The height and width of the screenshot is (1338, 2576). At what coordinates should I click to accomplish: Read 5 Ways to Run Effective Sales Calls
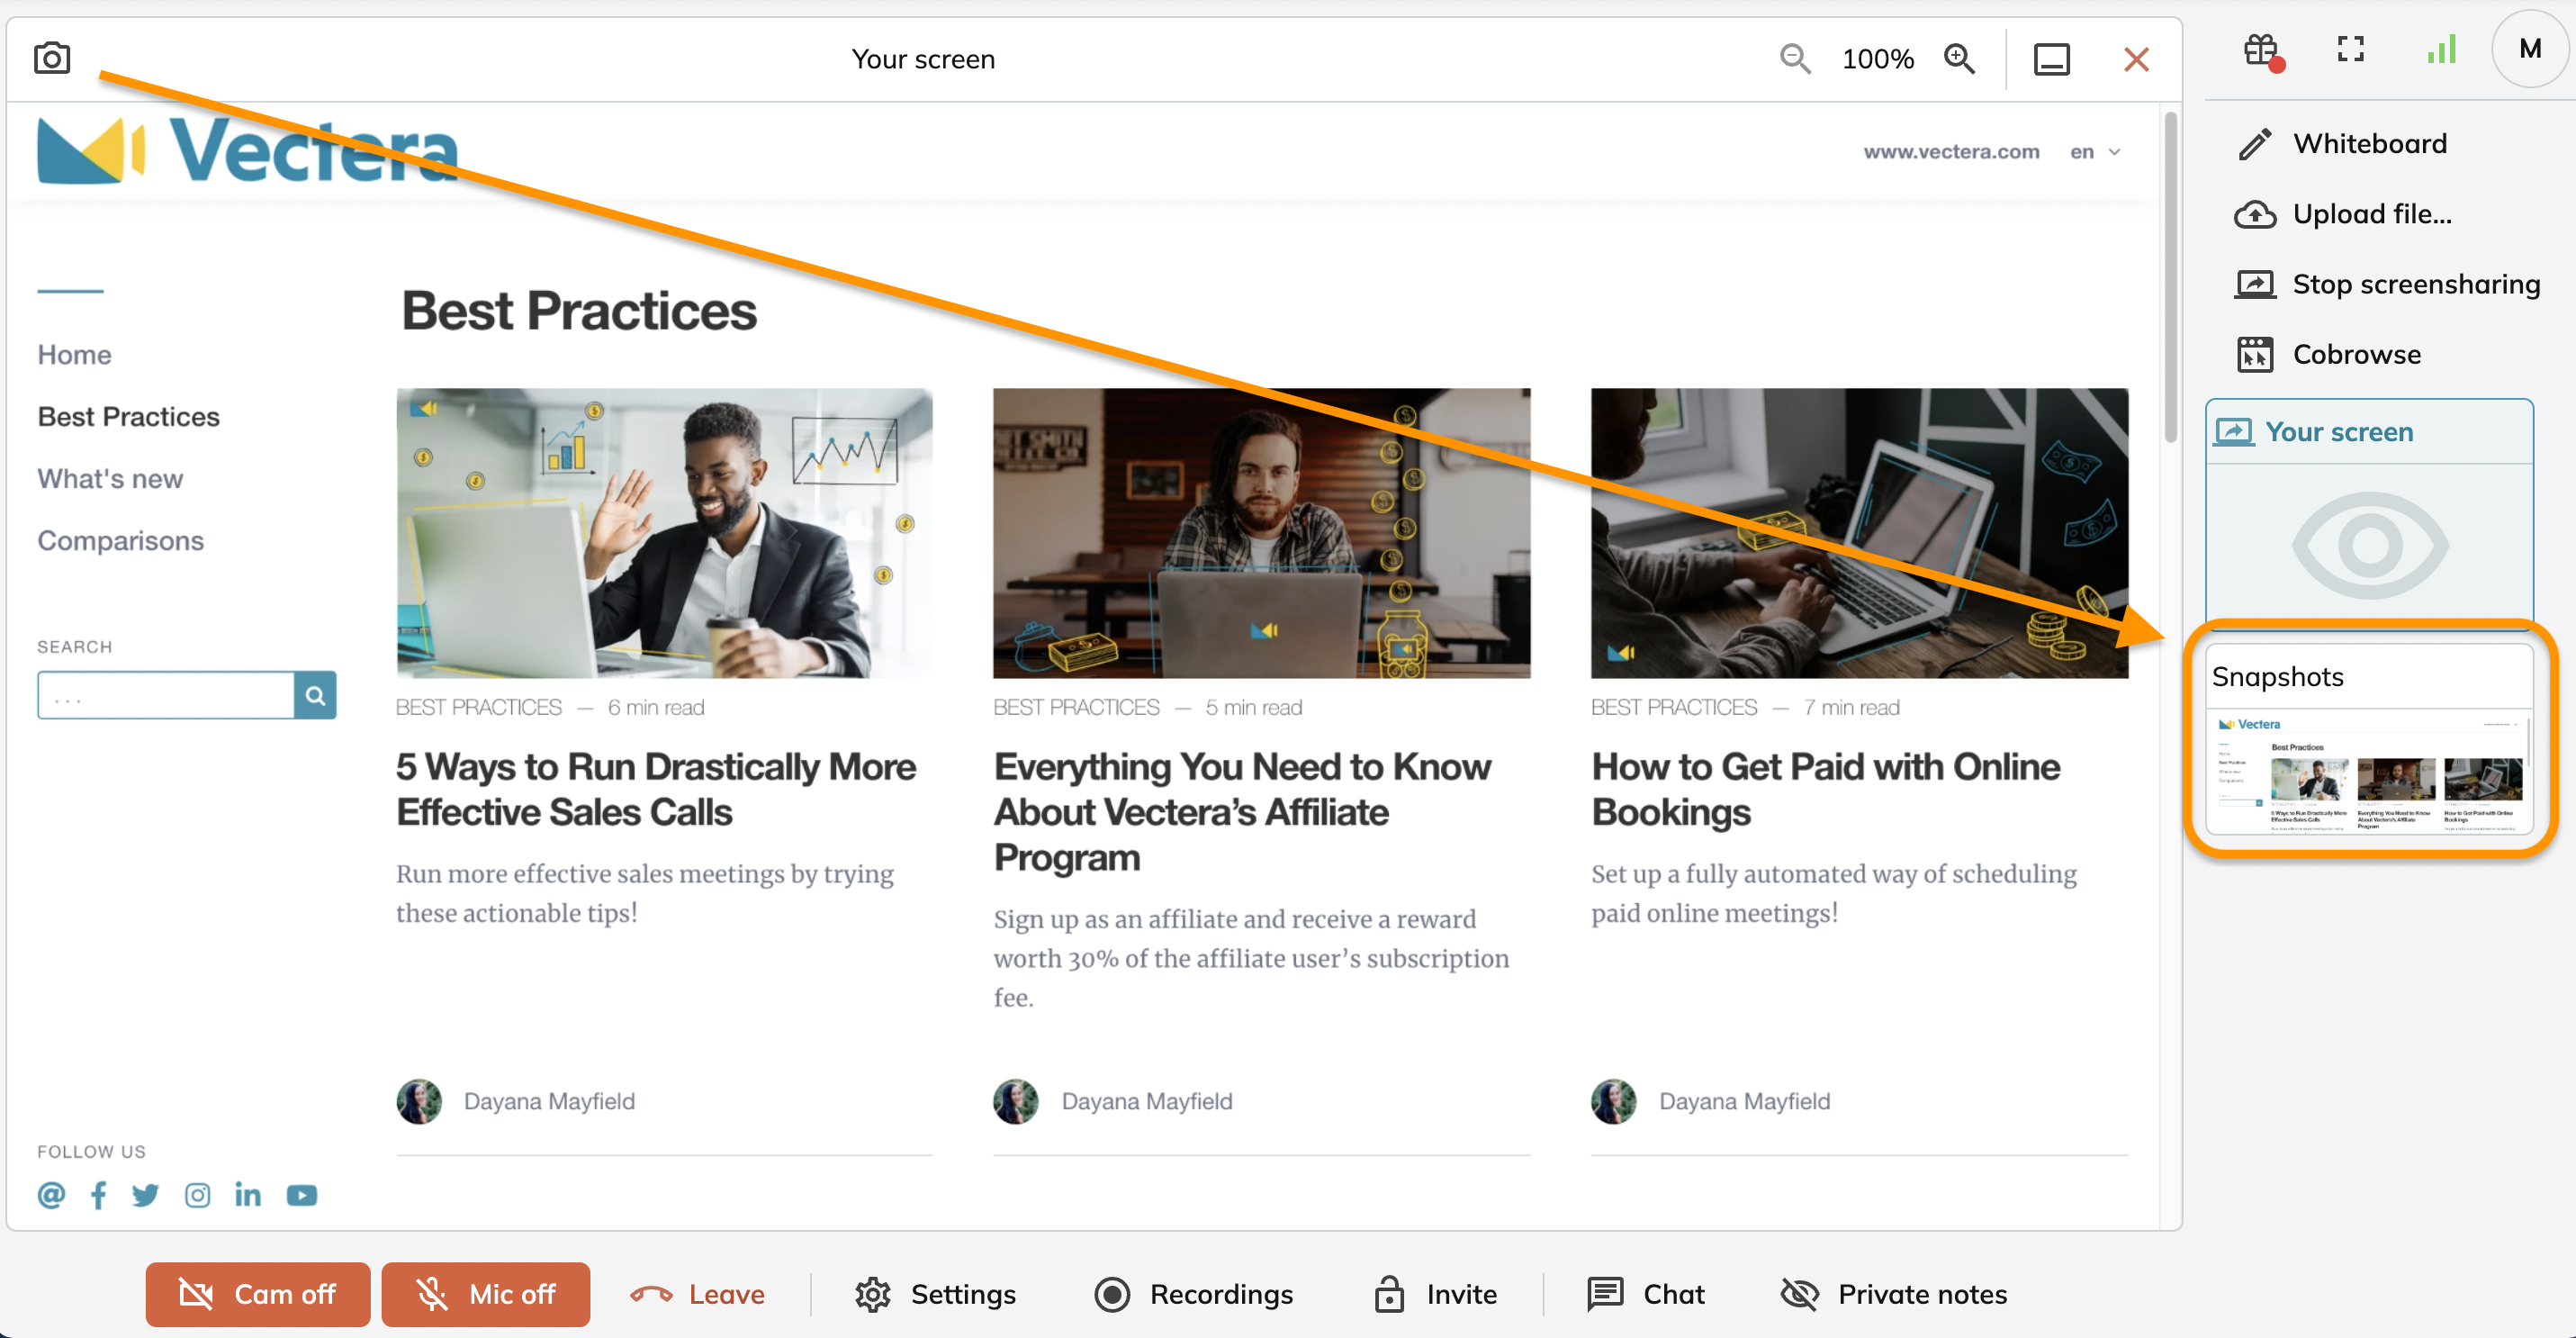pyautogui.click(x=656, y=789)
